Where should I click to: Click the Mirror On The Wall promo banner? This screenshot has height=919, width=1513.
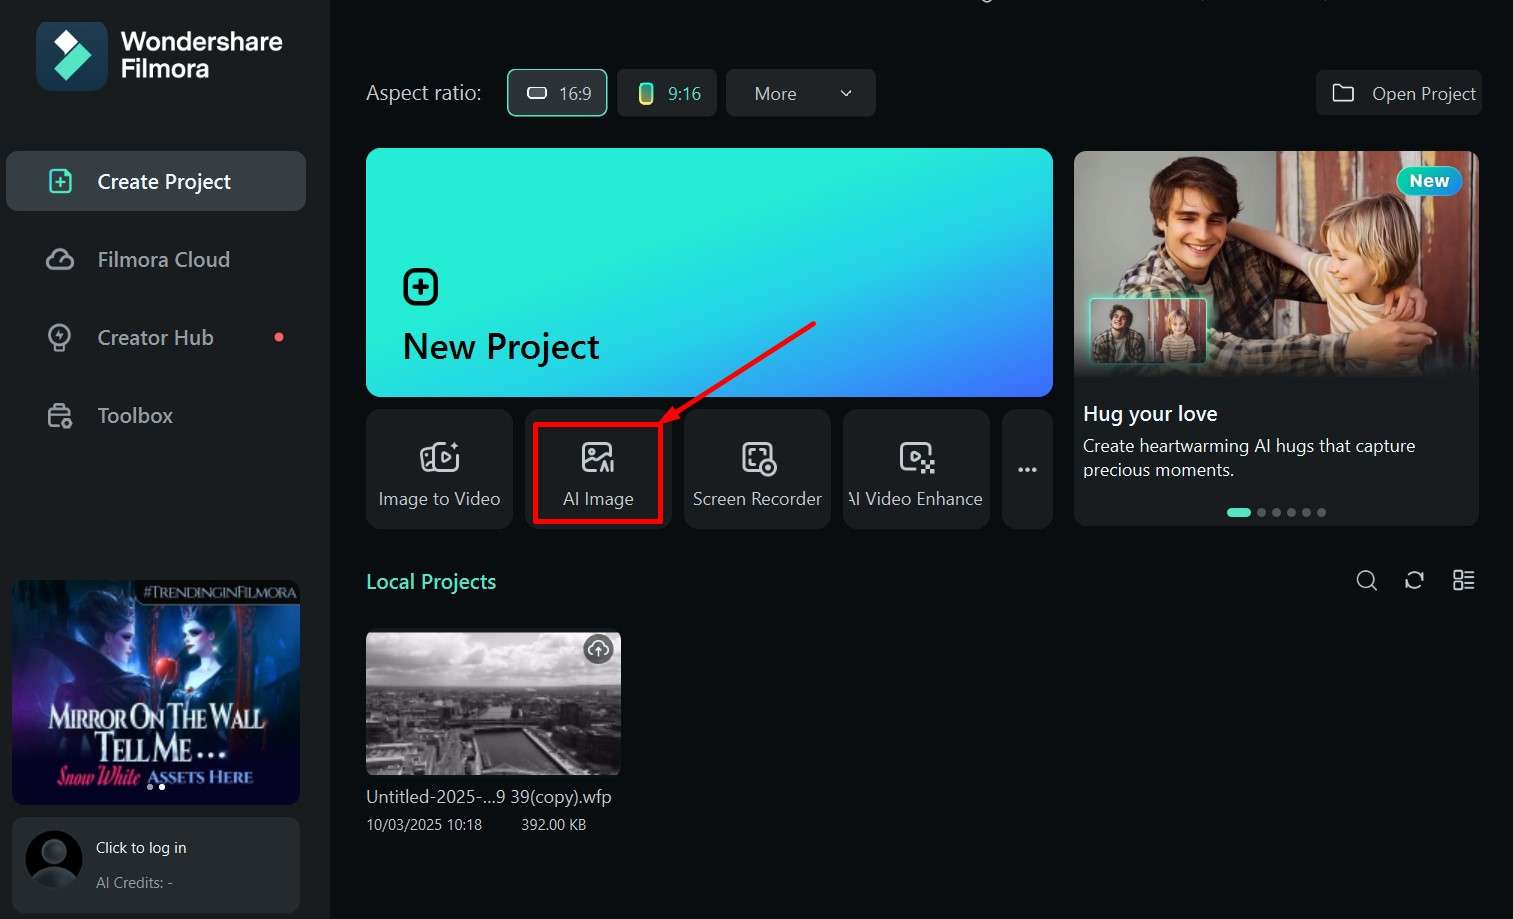(x=156, y=692)
